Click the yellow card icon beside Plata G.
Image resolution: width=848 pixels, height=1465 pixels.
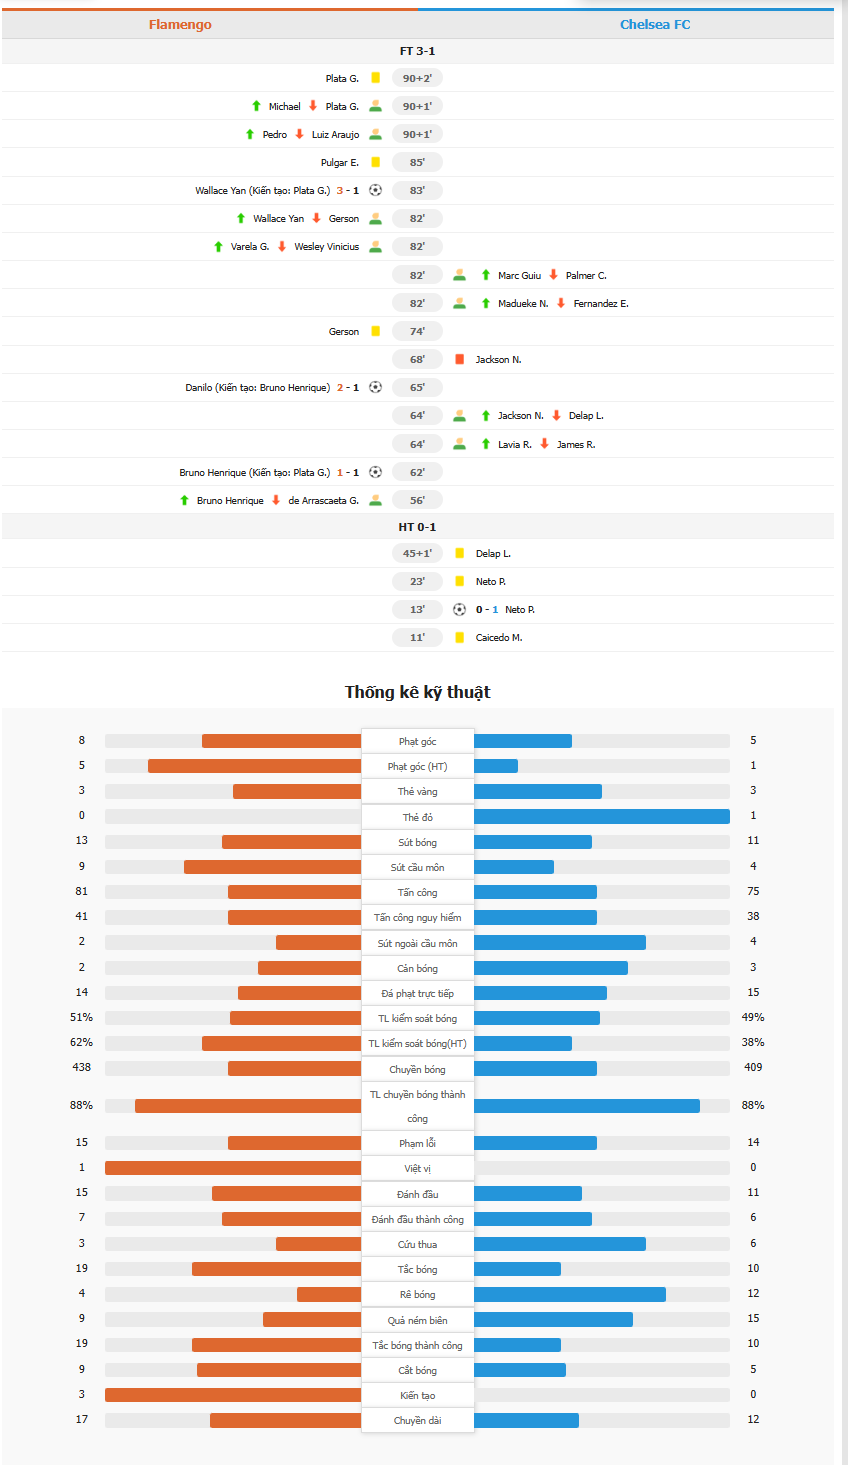point(378,77)
